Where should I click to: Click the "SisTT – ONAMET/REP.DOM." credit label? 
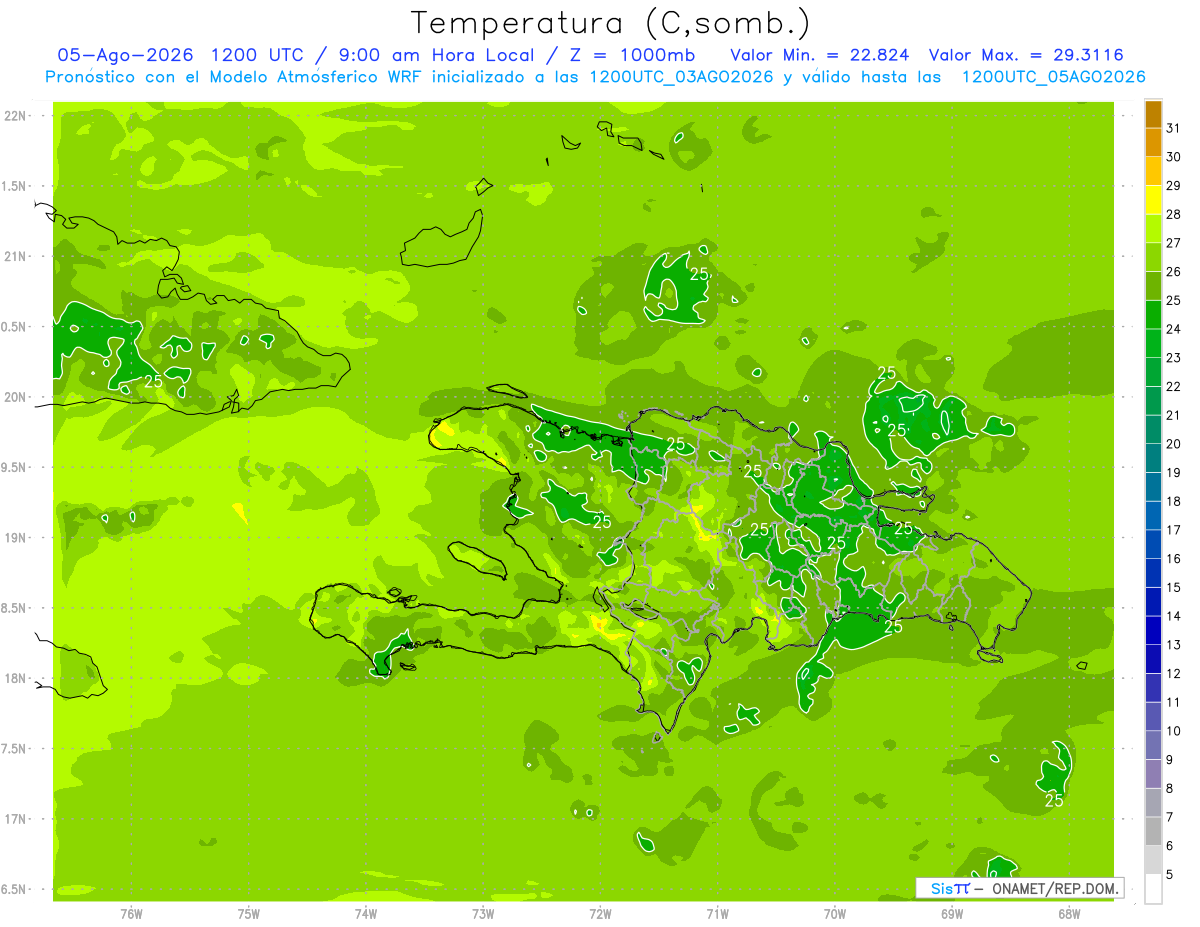[x=1020, y=888]
